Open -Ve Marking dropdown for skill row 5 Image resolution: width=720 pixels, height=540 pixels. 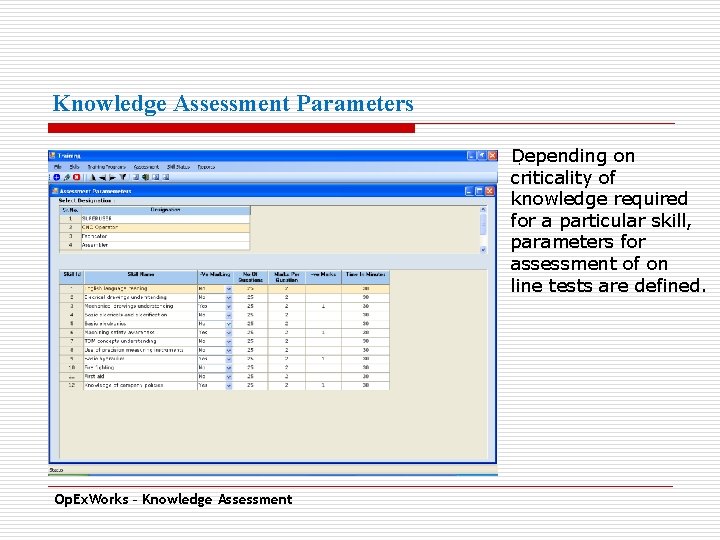point(229,324)
